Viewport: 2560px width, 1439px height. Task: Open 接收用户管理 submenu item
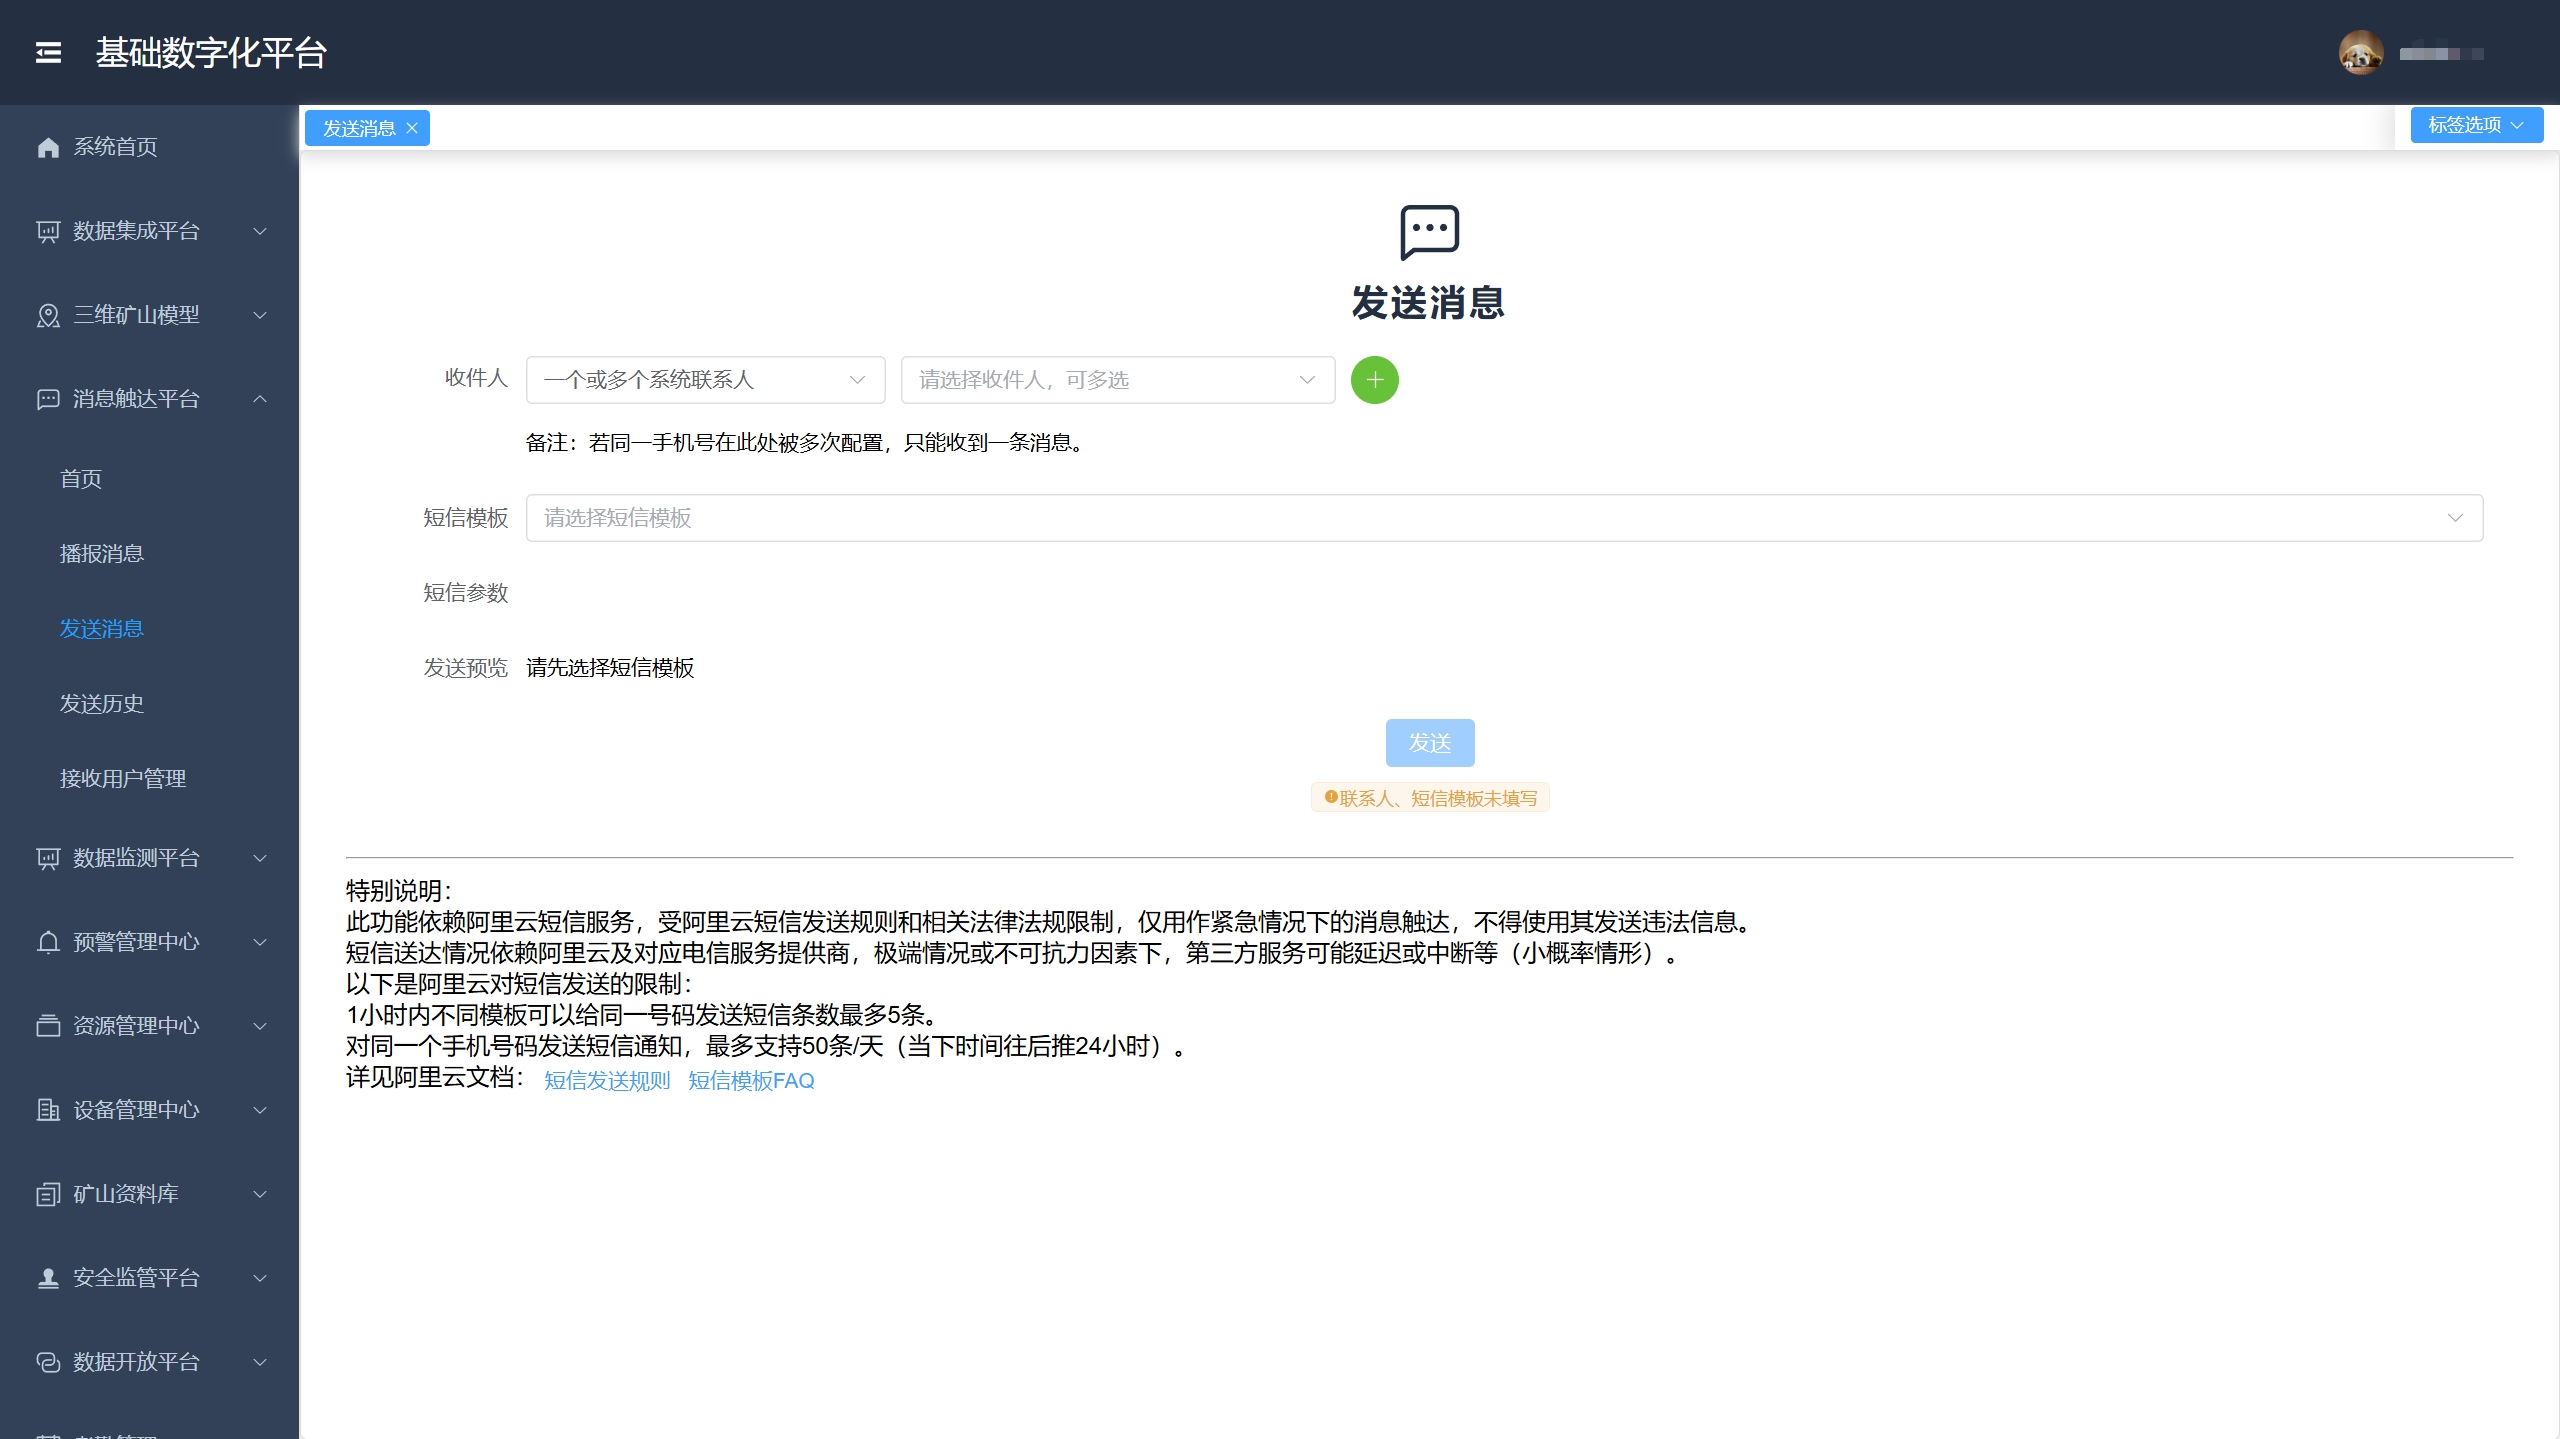pyautogui.click(x=123, y=779)
